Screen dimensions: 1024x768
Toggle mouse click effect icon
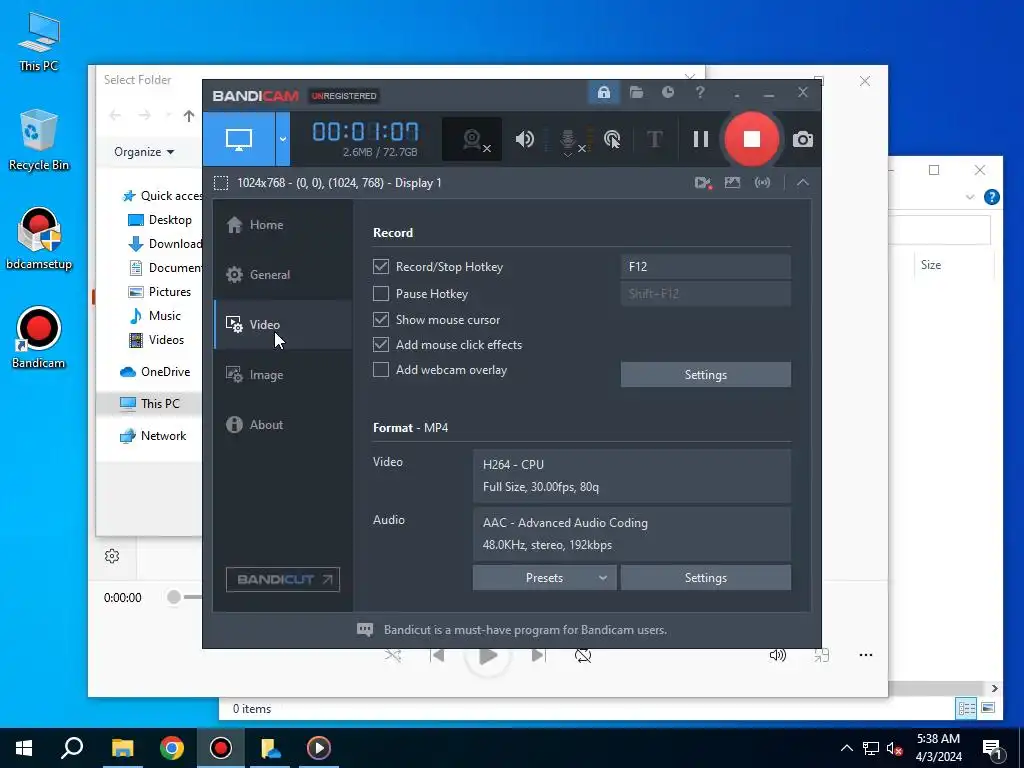coord(613,139)
